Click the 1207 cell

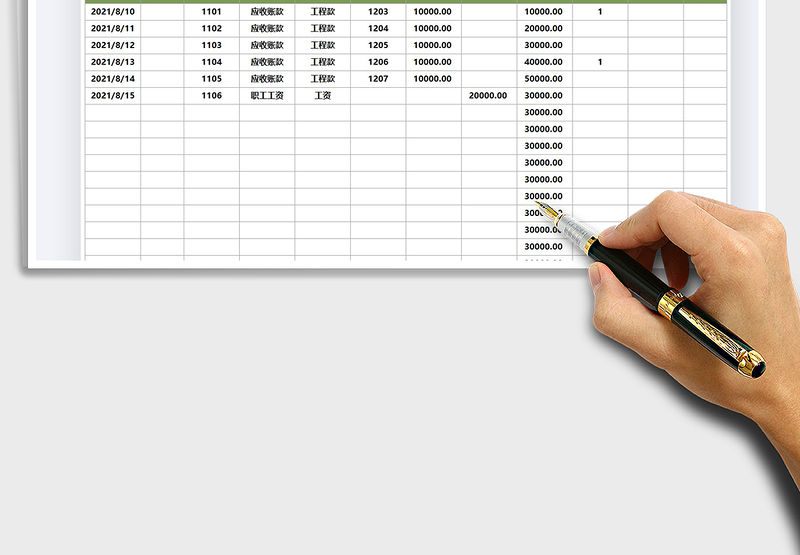click(x=378, y=79)
